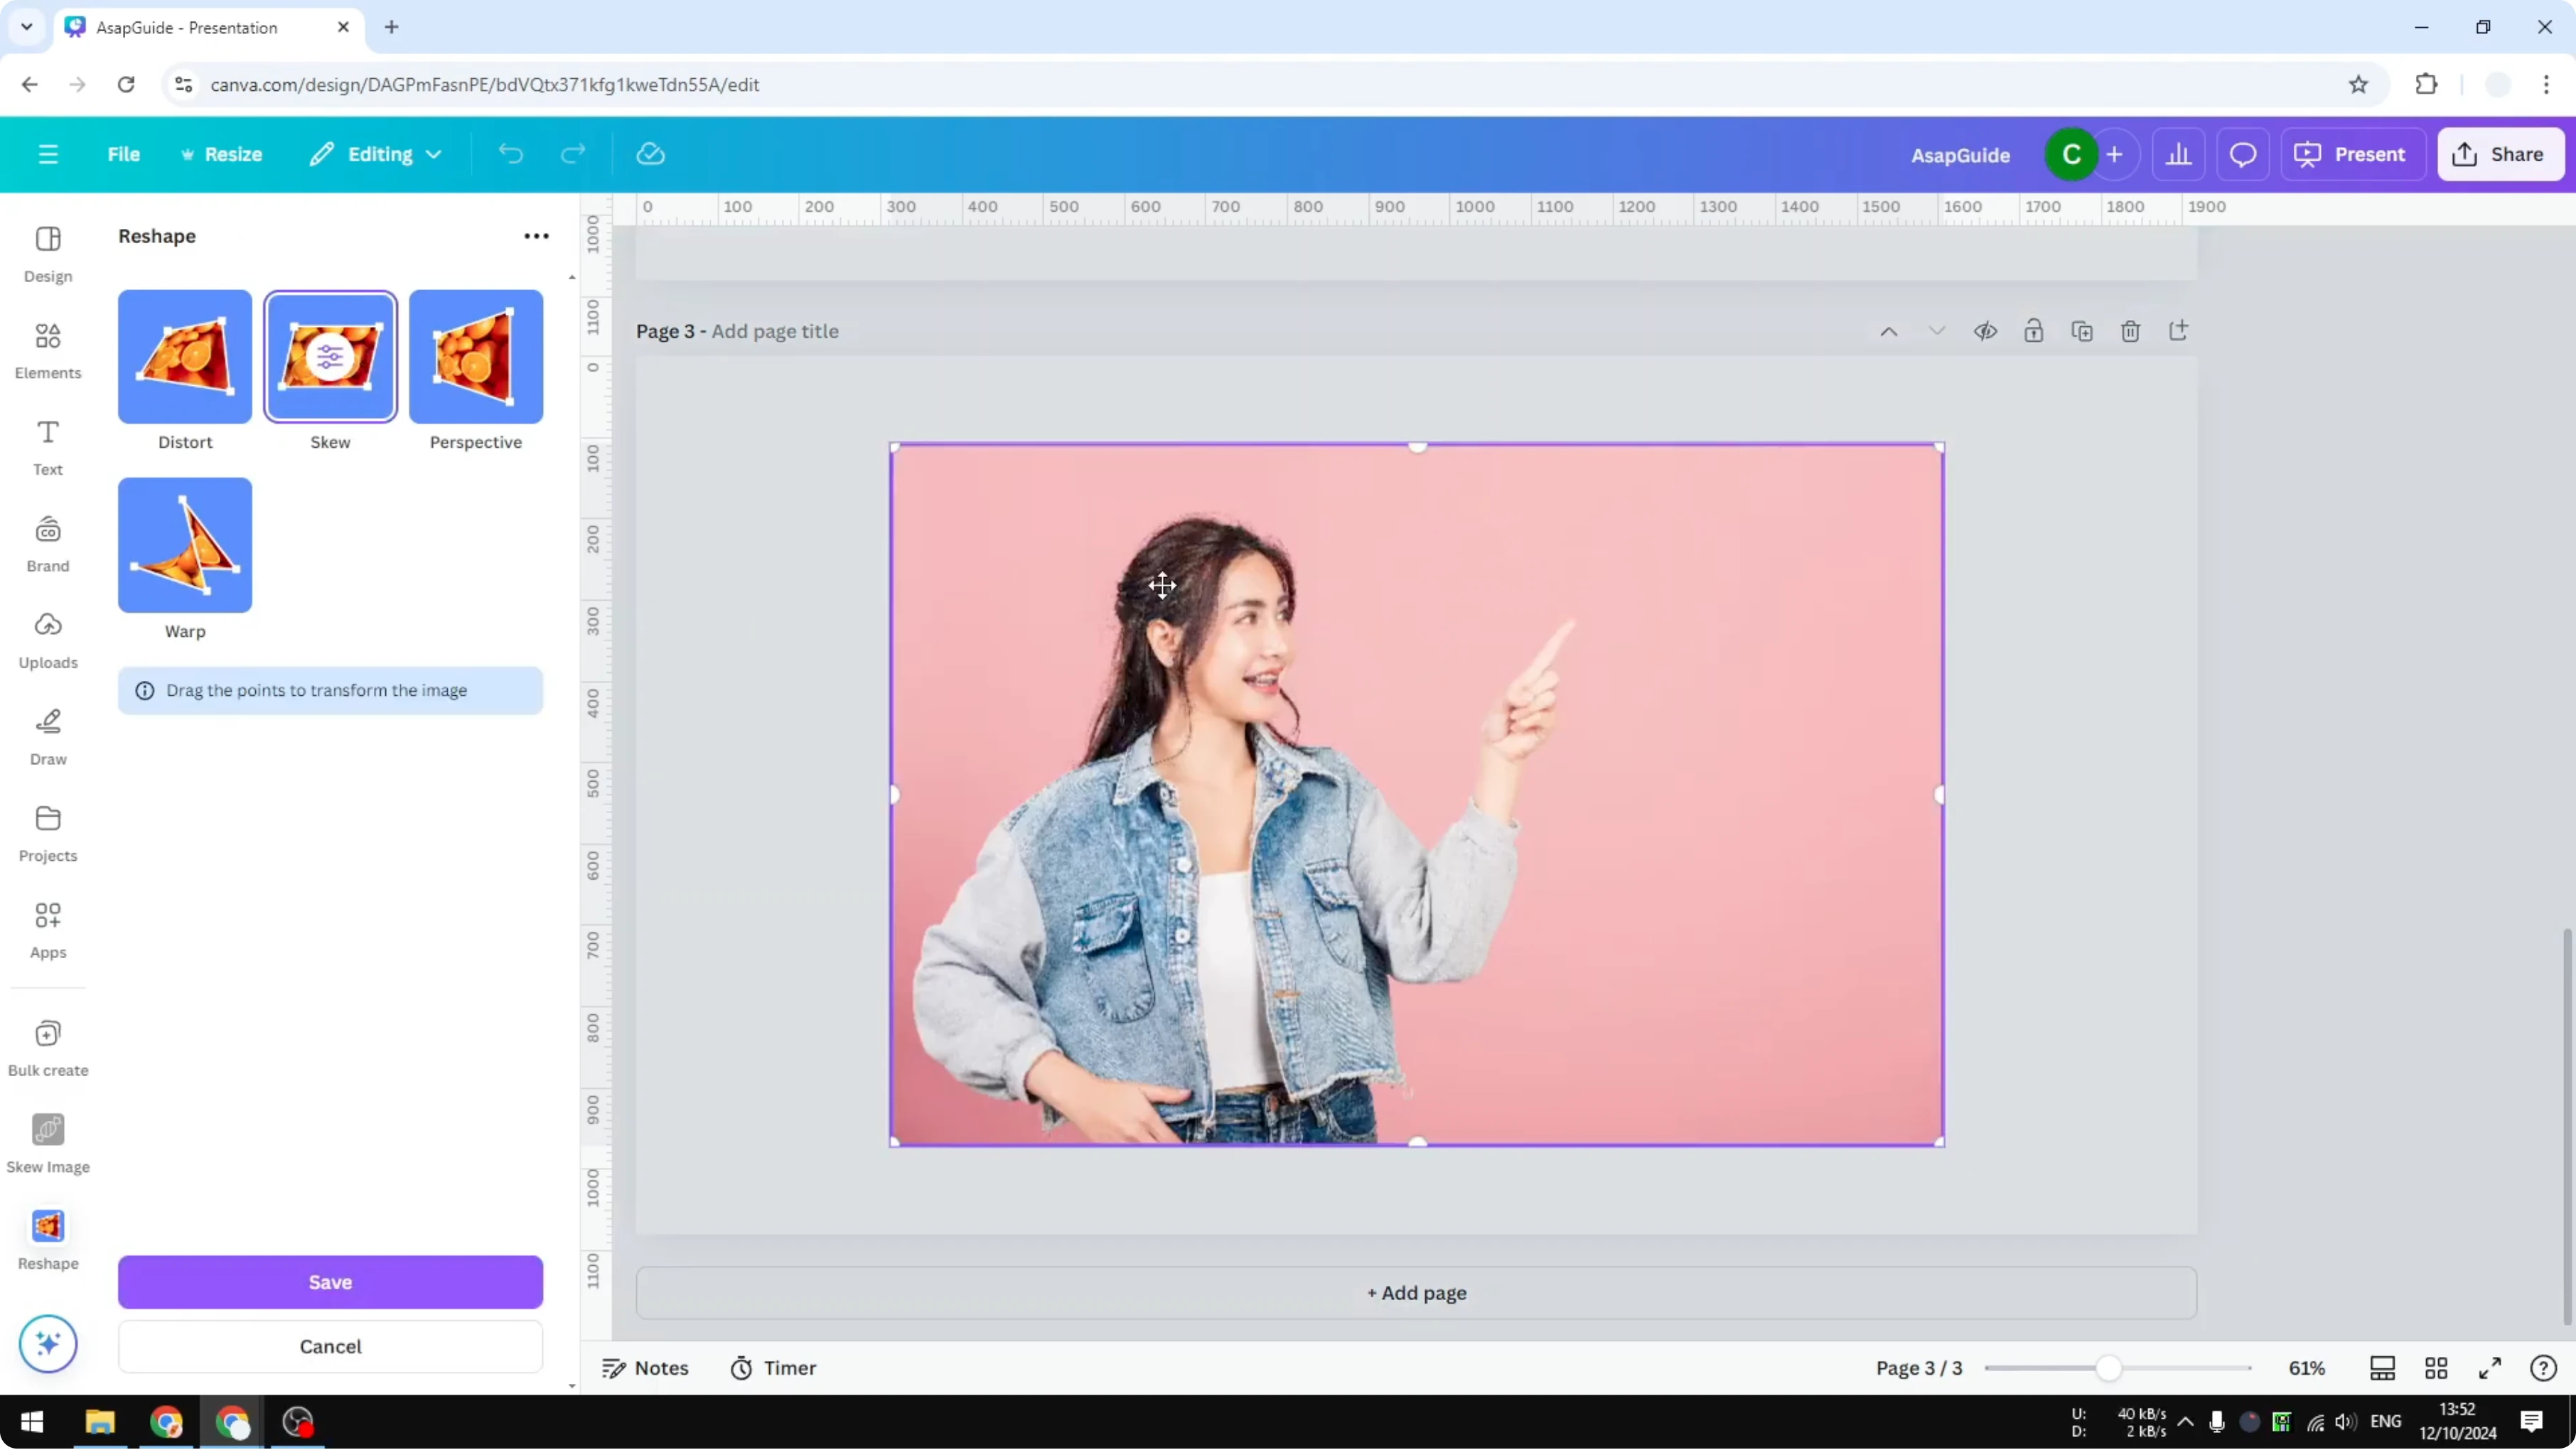2576x1450 pixels.
Task: Click the undo arrow
Action: coord(511,153)
